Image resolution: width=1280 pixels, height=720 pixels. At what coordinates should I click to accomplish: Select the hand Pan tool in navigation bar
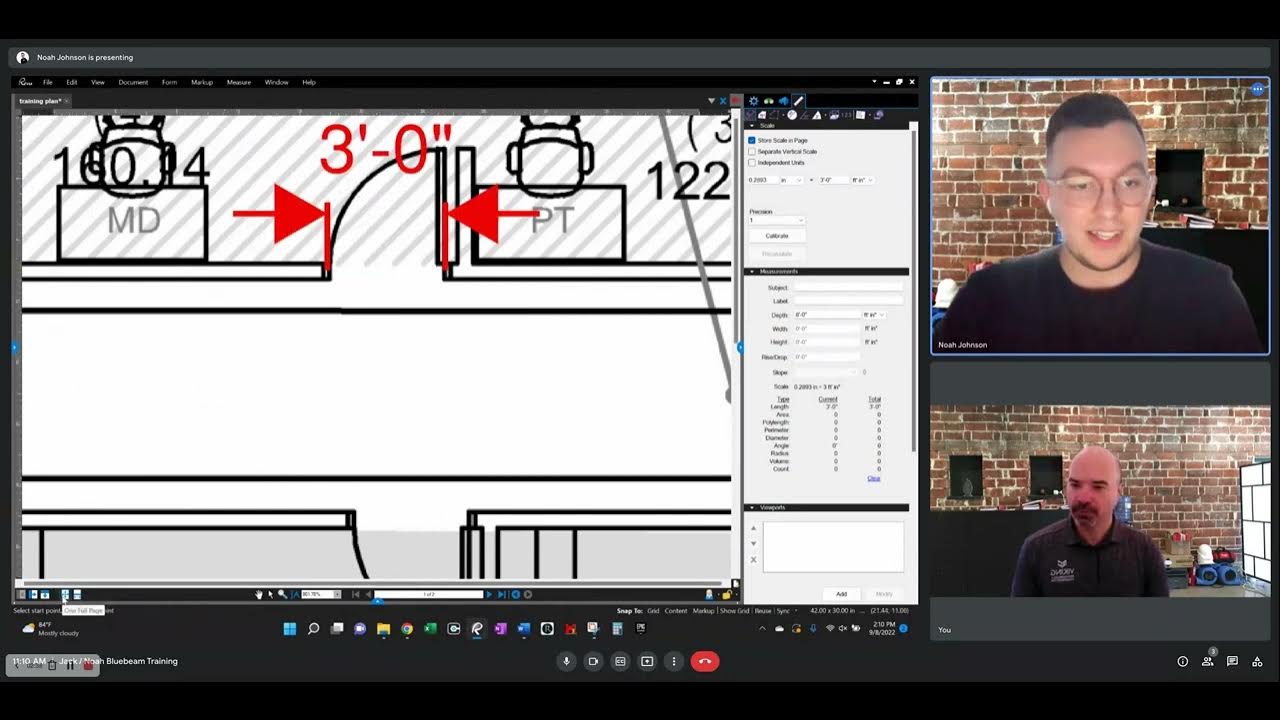(x=259, y=594)
